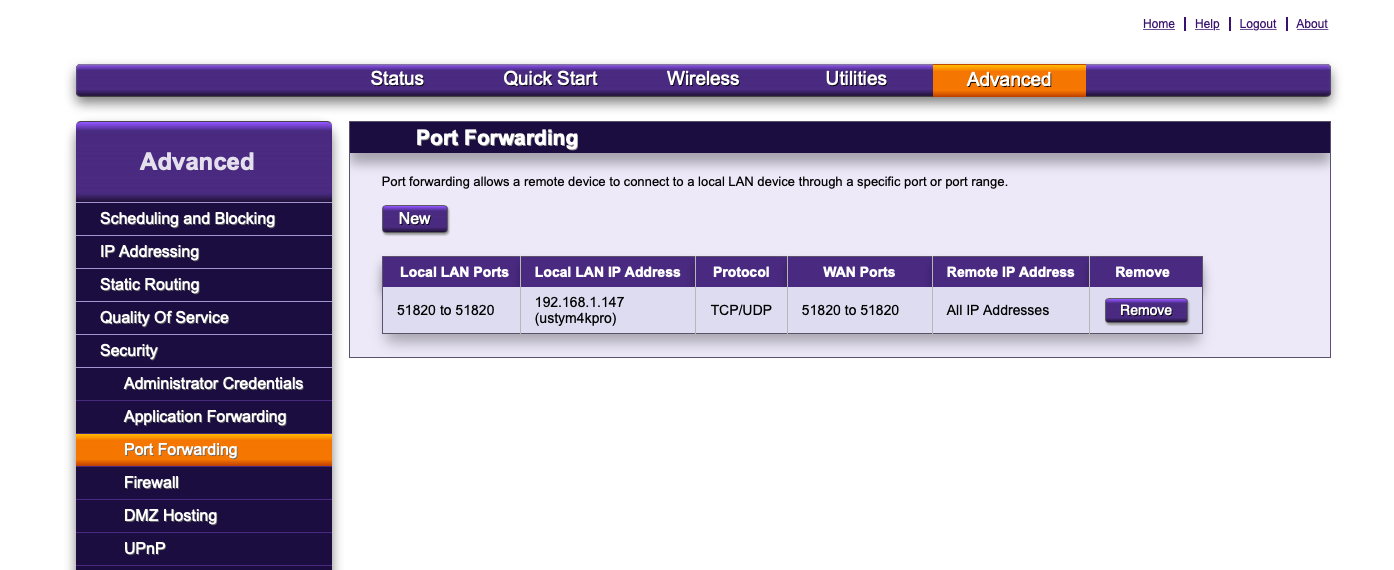The height and width of the screenshot is (570, 1394).
Task: Select Quality Of Service menu item
Action: (164, 318)
